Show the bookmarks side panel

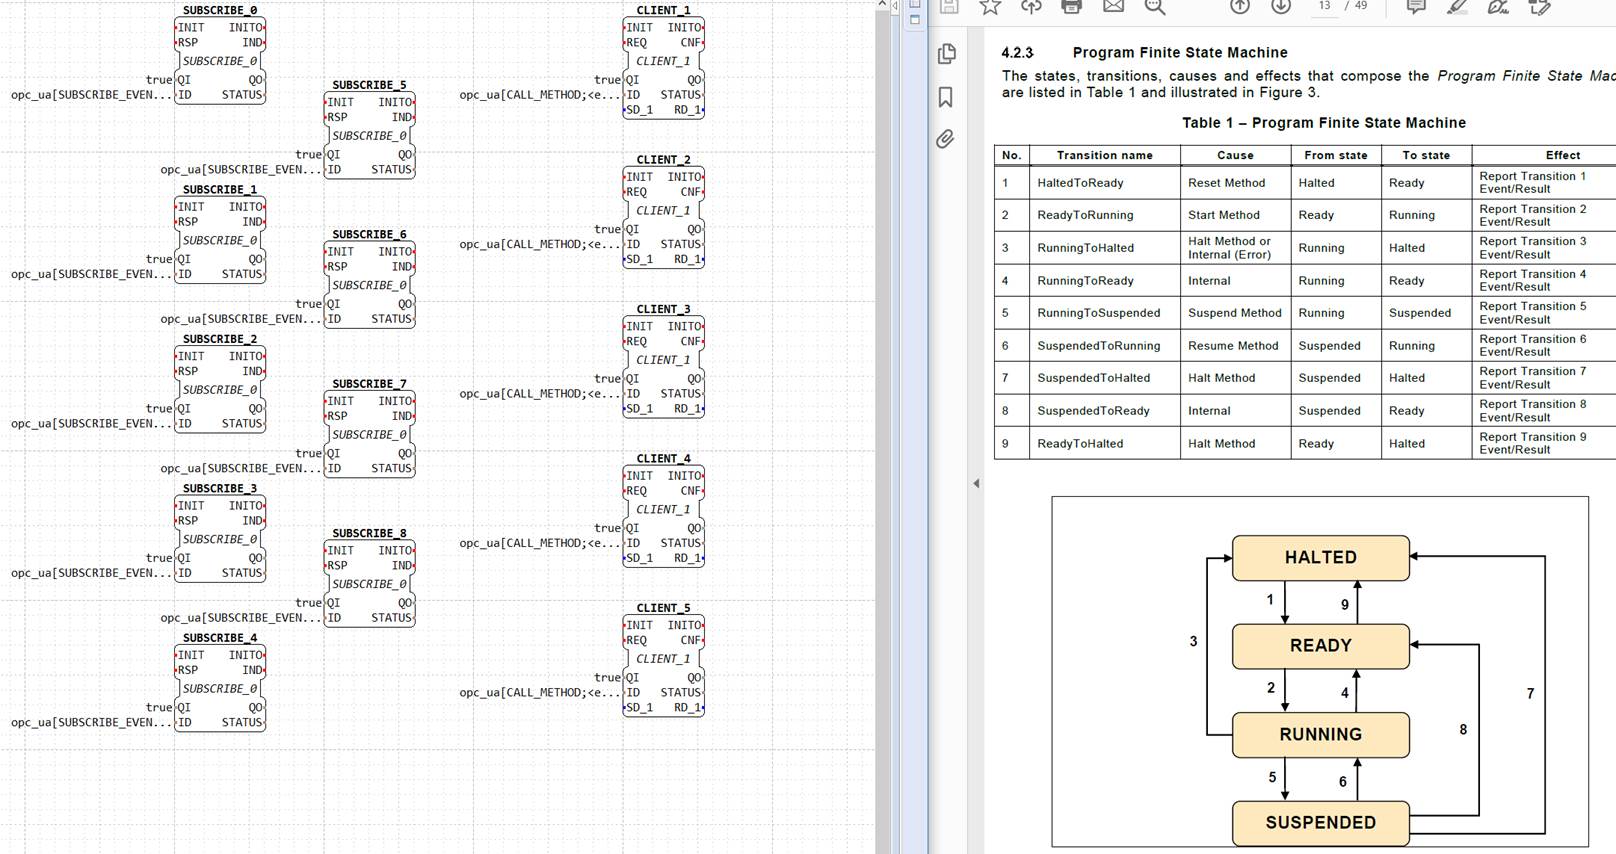pos(946,97)
